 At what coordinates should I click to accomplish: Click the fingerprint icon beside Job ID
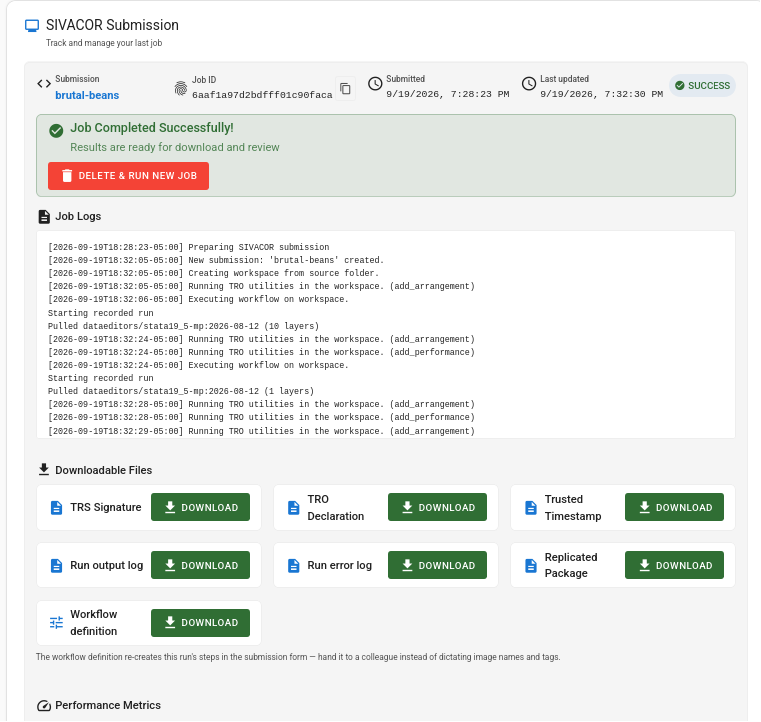(x=181, y=88)
